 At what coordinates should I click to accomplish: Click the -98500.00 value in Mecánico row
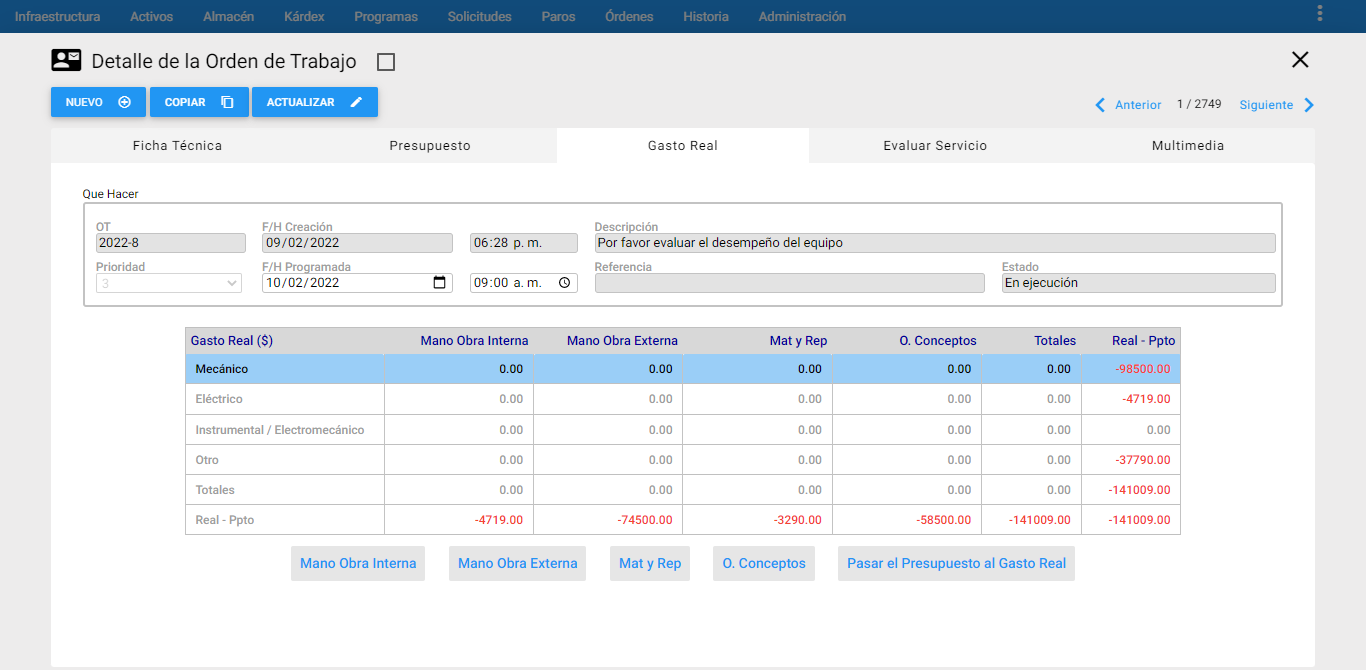point(1142,369)
